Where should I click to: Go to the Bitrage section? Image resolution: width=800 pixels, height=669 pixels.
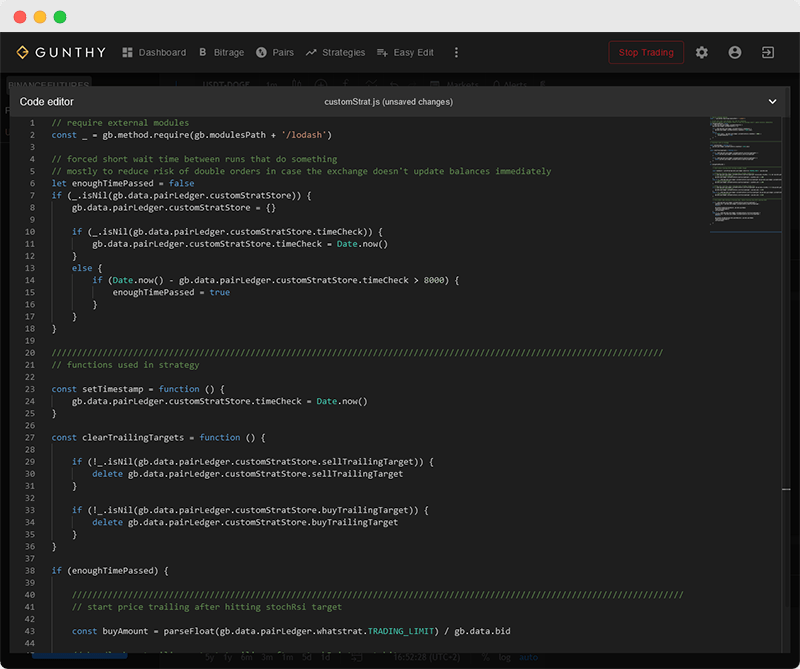[x=221, y=53]
